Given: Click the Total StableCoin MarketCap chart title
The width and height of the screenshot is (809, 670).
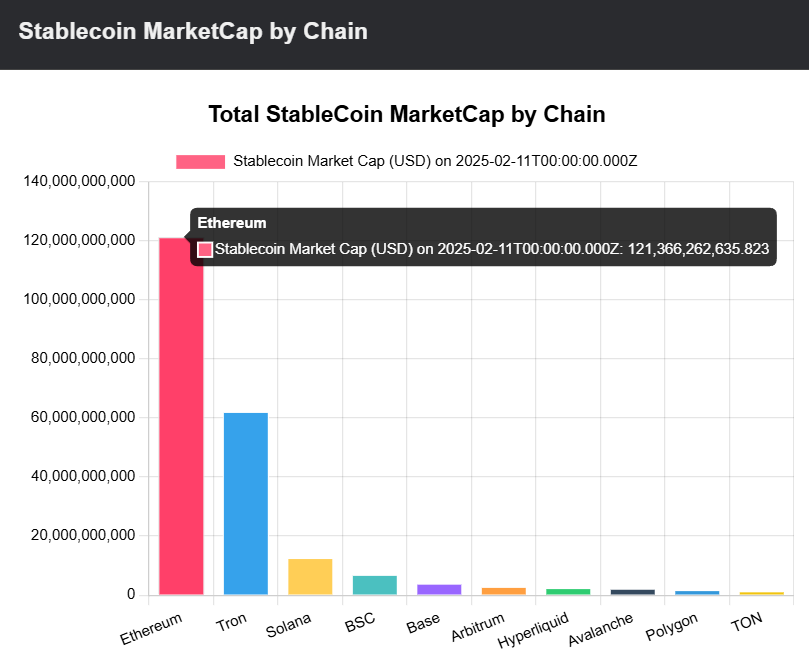Looking at the screenshot, I should [406, 114].
